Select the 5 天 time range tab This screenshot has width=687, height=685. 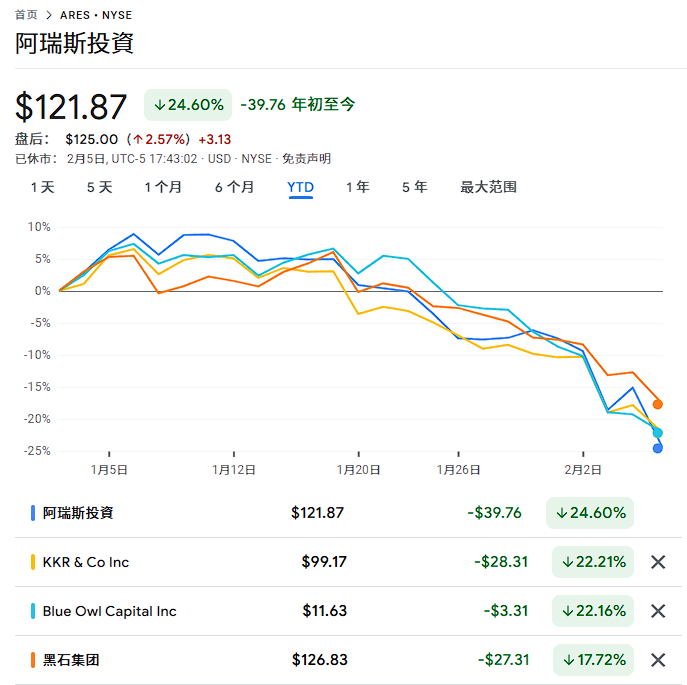[99, 187]
